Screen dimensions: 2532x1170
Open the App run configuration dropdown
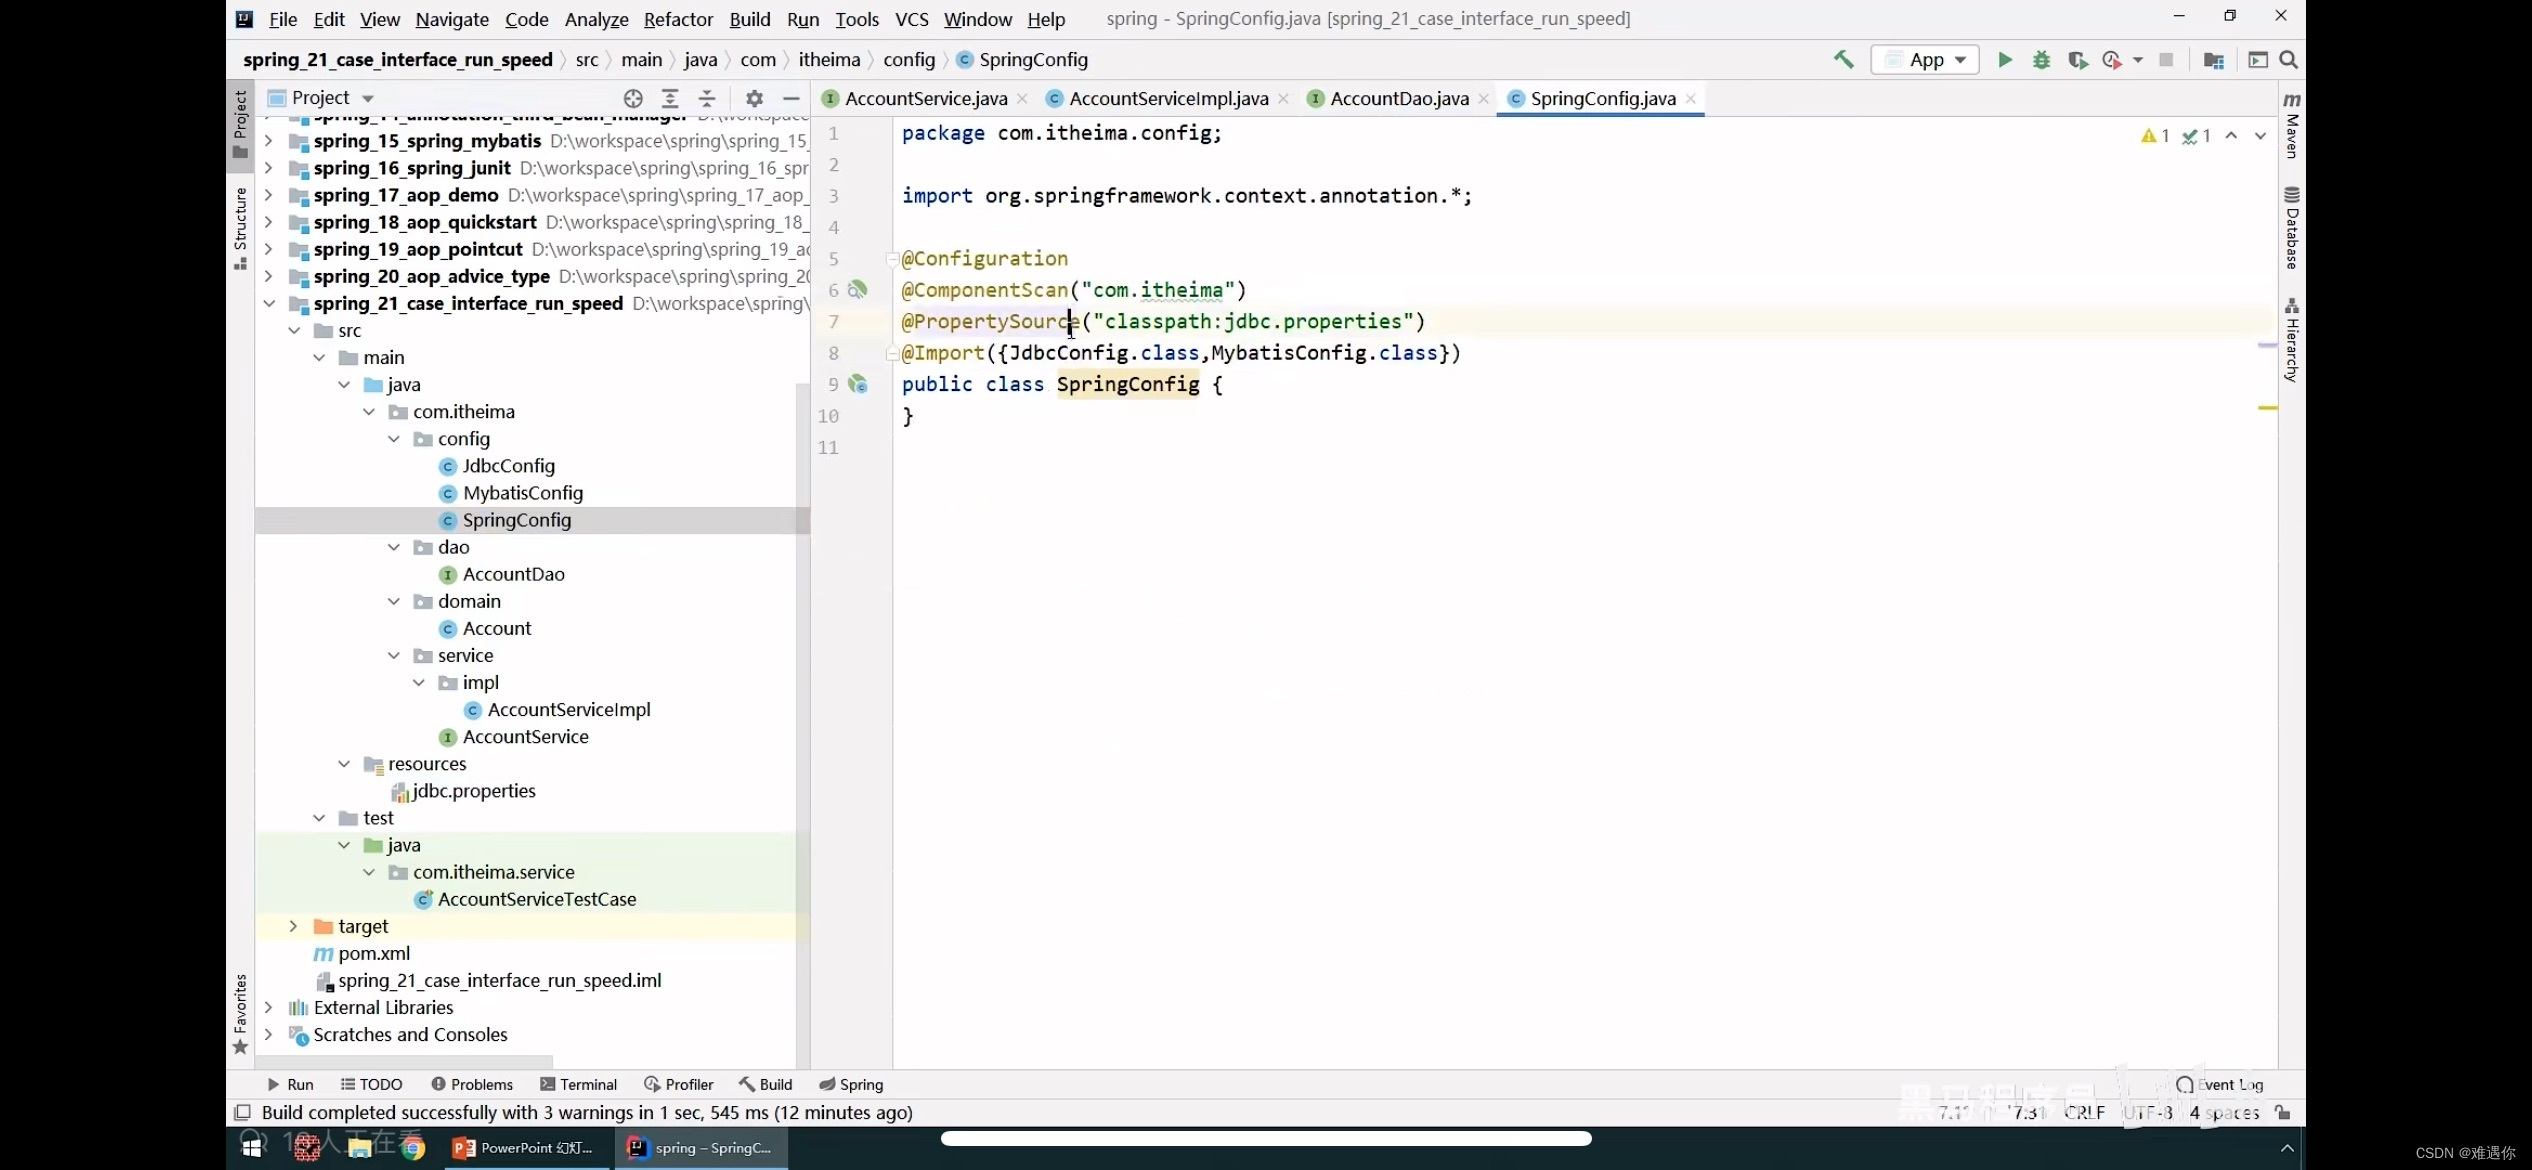point(1925,60)
